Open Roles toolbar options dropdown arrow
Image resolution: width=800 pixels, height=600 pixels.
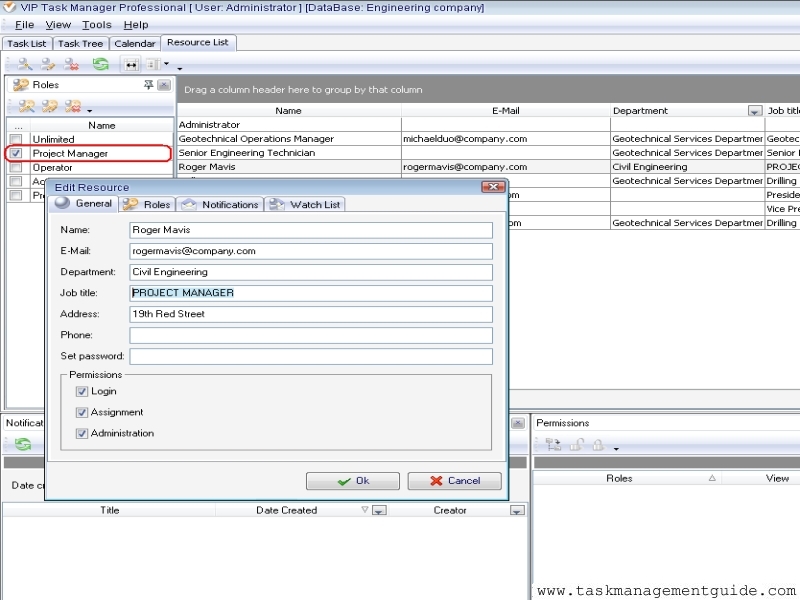point(90,111)
